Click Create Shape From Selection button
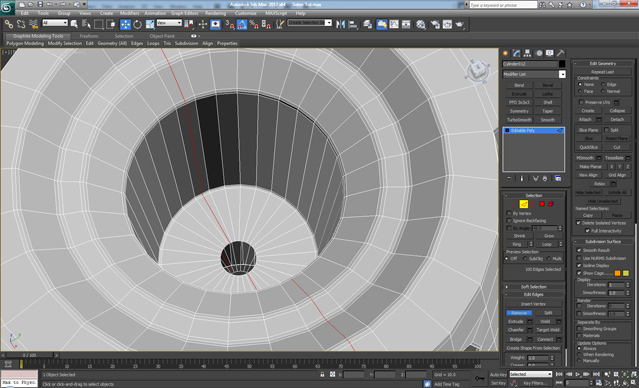 pos(533,348)
